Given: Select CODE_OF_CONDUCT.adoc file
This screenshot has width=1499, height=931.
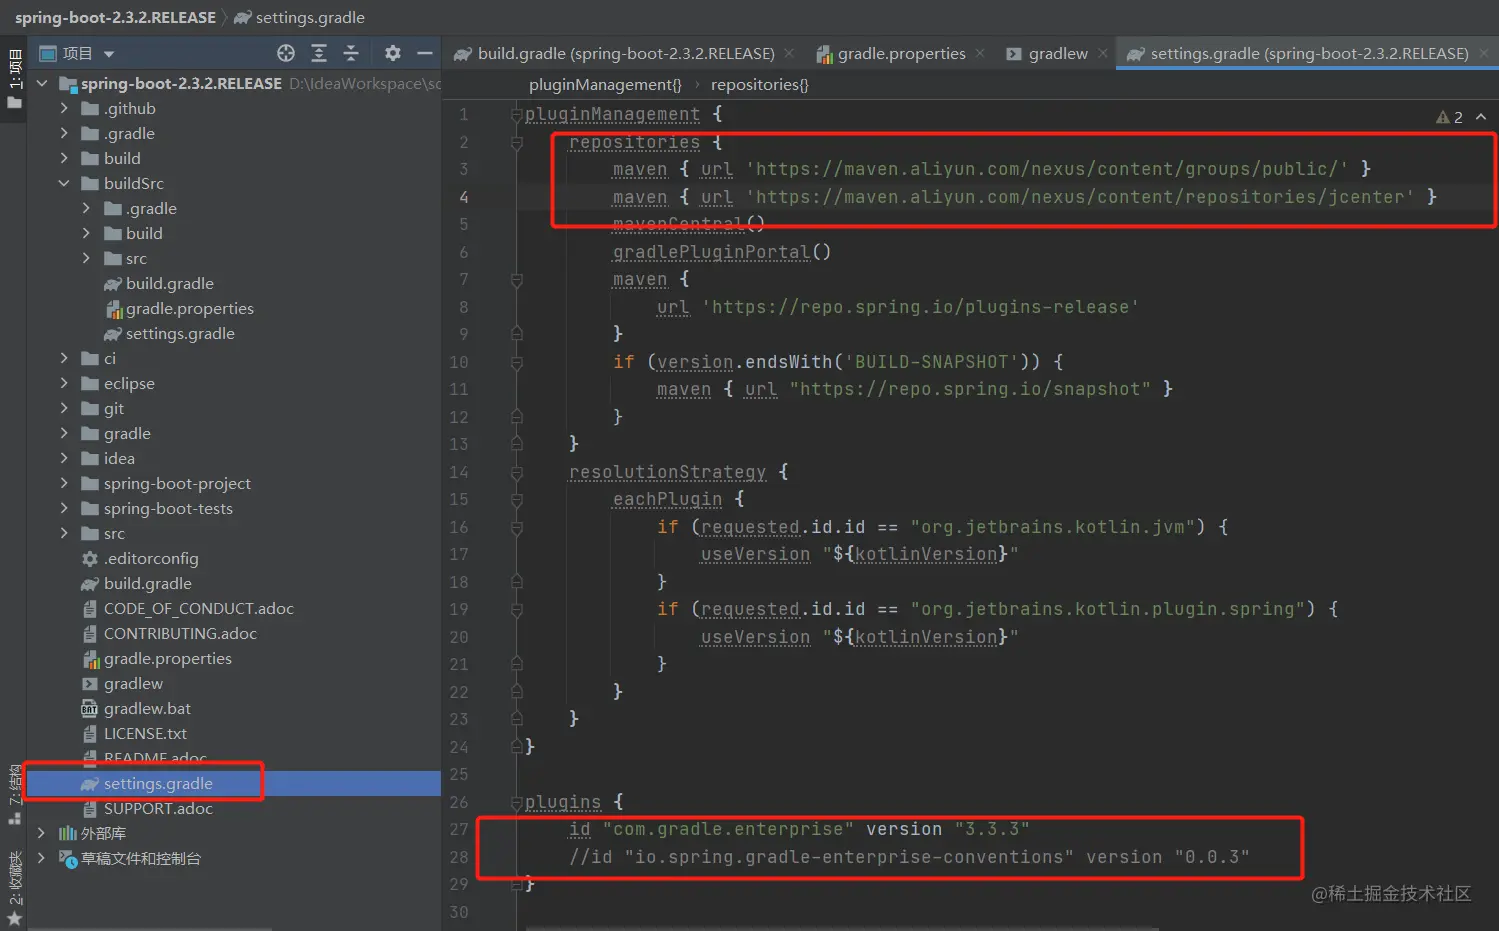Looking at the screenshot, I should click(187, 608).
